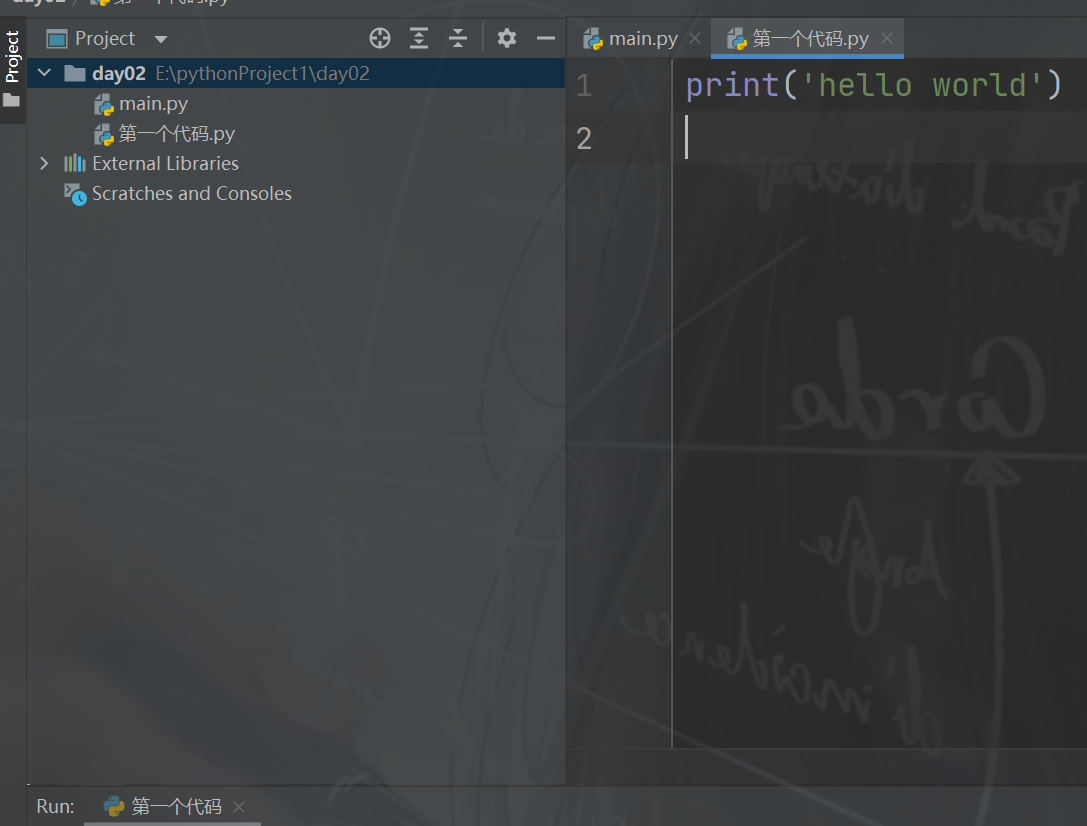This screenshot has height=826, width=1087.
Task: Select 第一个代码.py in the project tree
Action: click(177, 134)
